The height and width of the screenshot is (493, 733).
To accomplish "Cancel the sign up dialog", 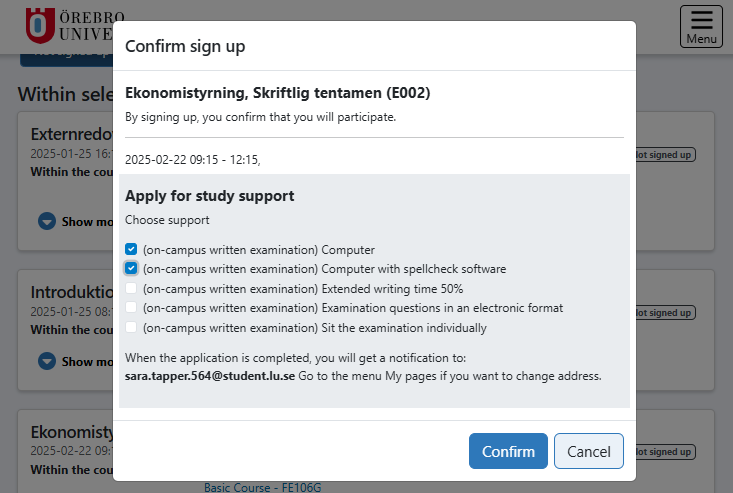I will click(x=588, y=451).
